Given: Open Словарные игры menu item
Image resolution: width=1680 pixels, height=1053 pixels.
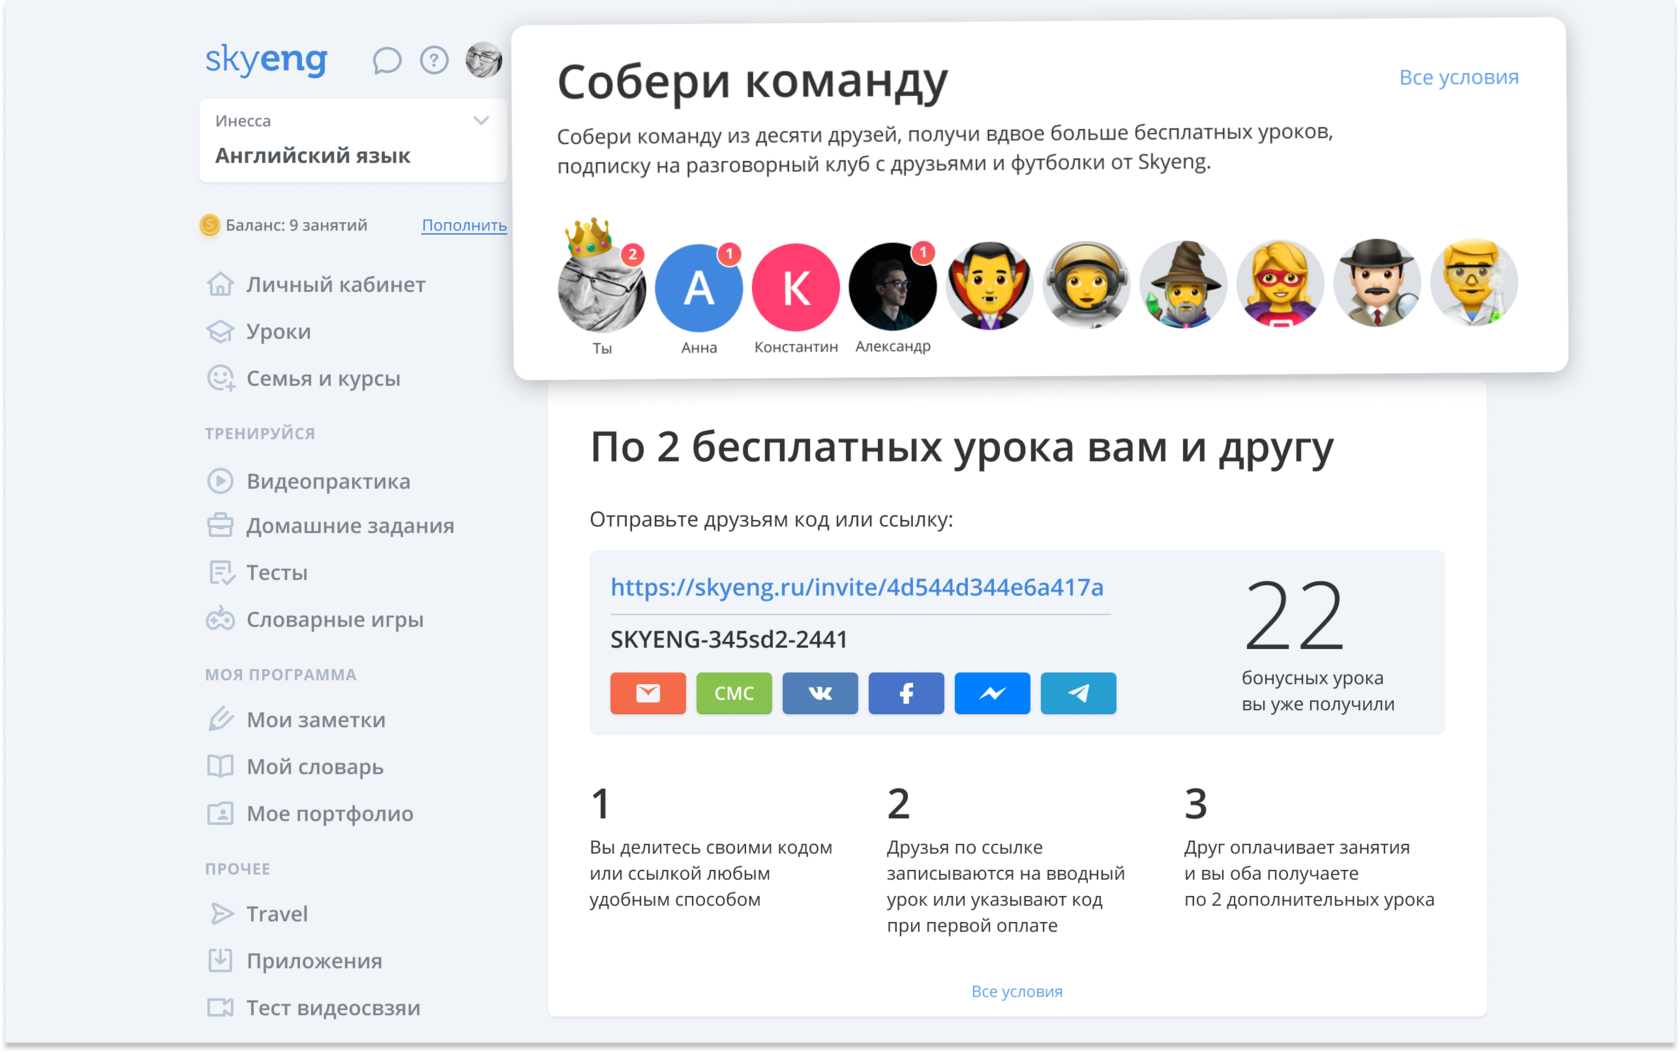Looking at the screenshot, I should (334, 620).
